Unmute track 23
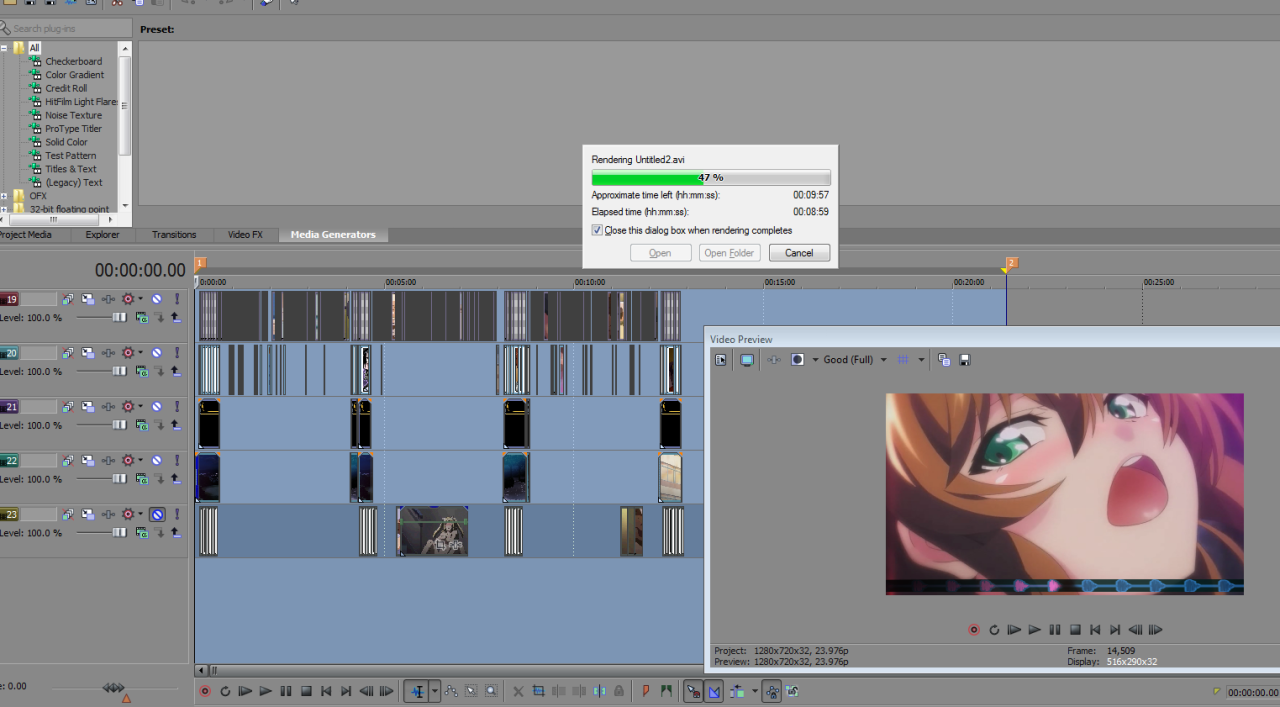The height and width of the screenshot is (707, 1280). click(157, 515)
